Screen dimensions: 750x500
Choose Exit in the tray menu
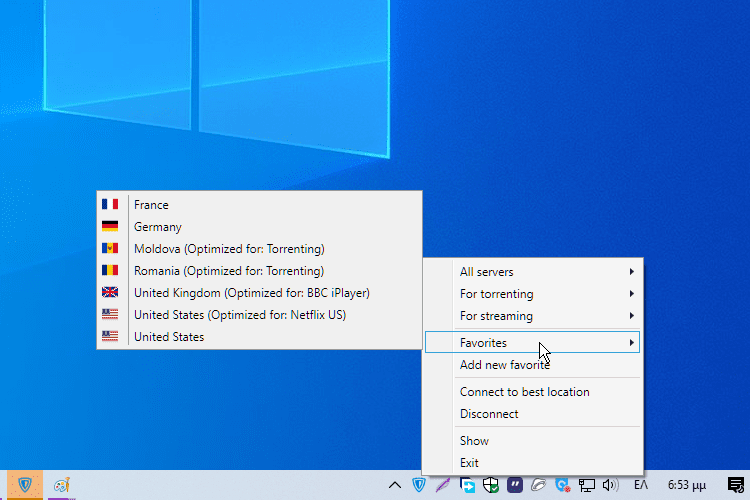click(x=532, y=463)
